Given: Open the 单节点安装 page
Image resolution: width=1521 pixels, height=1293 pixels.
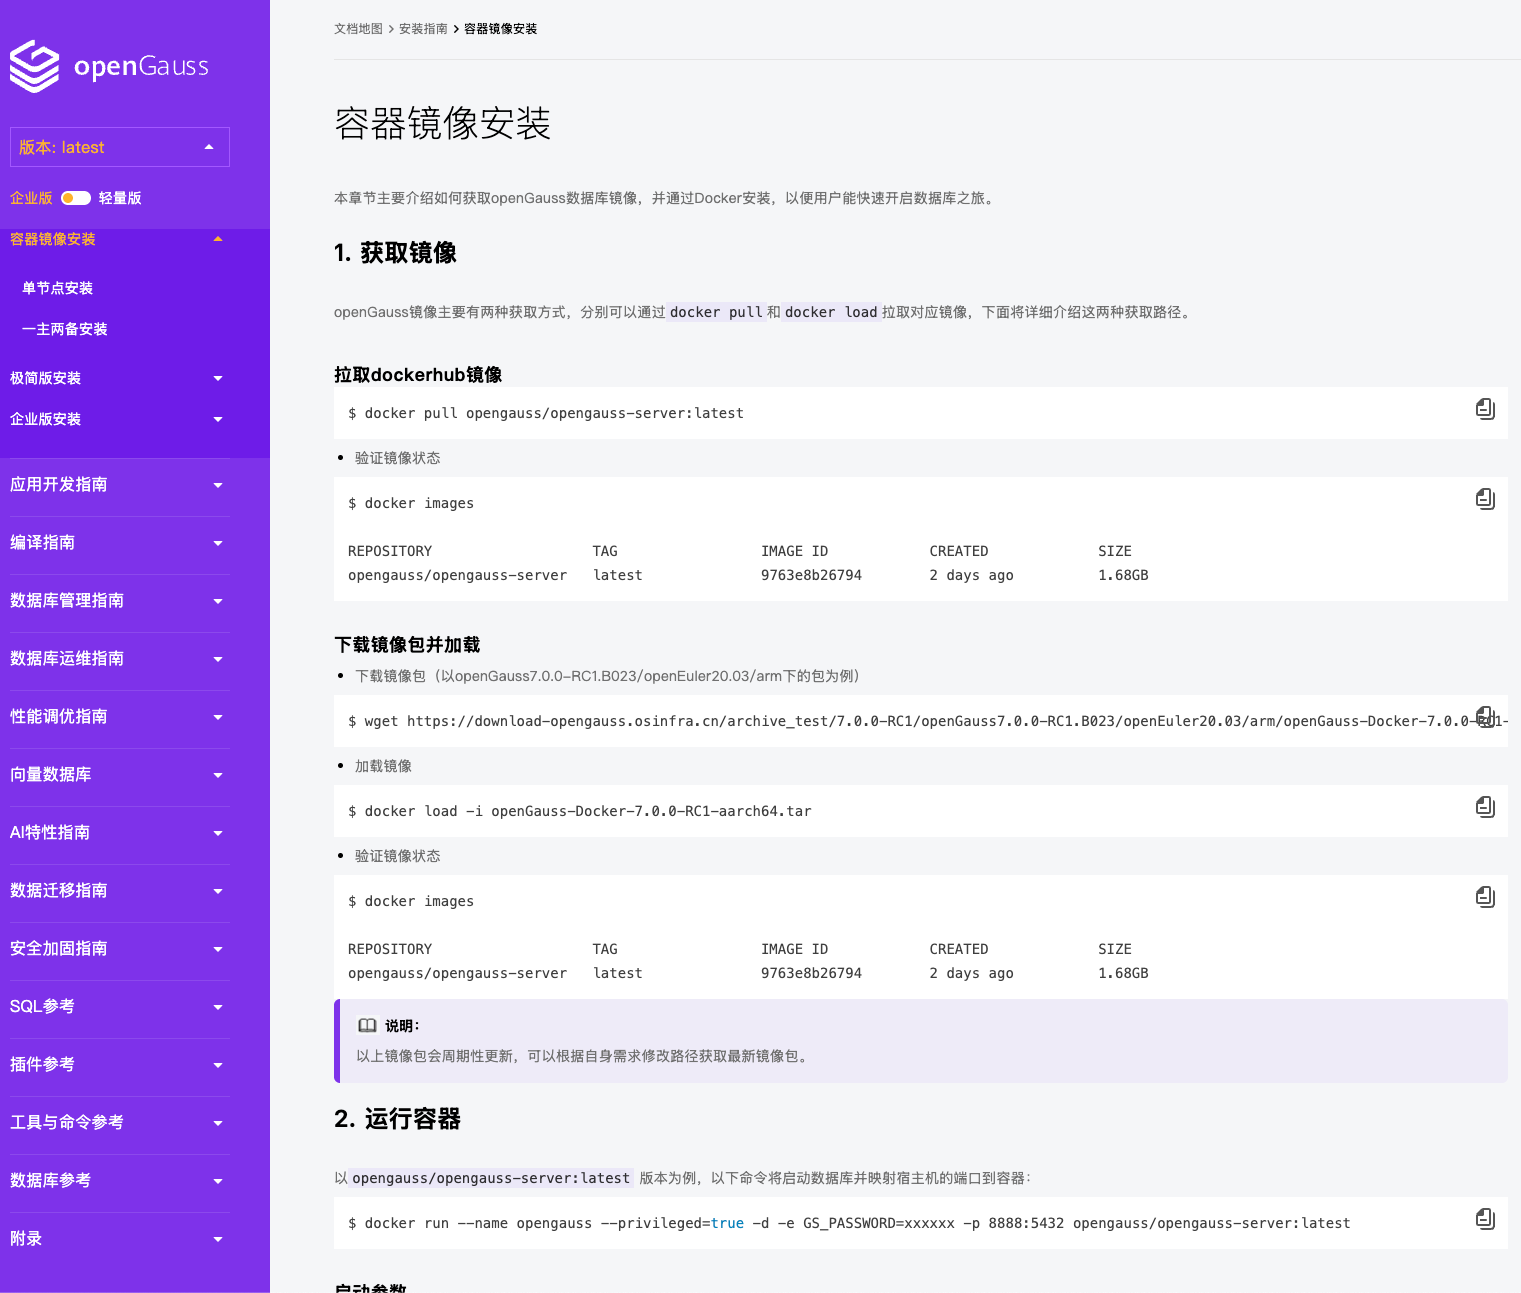Looking at the screenshot, I should [57, 288].
